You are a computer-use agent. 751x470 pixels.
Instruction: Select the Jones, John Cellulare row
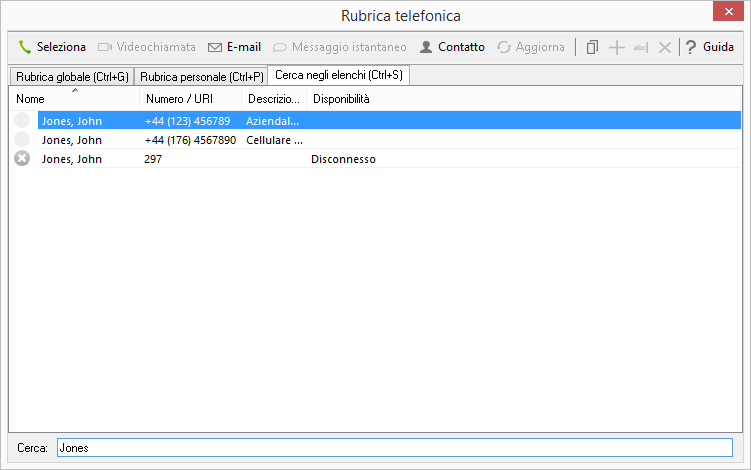72,140
